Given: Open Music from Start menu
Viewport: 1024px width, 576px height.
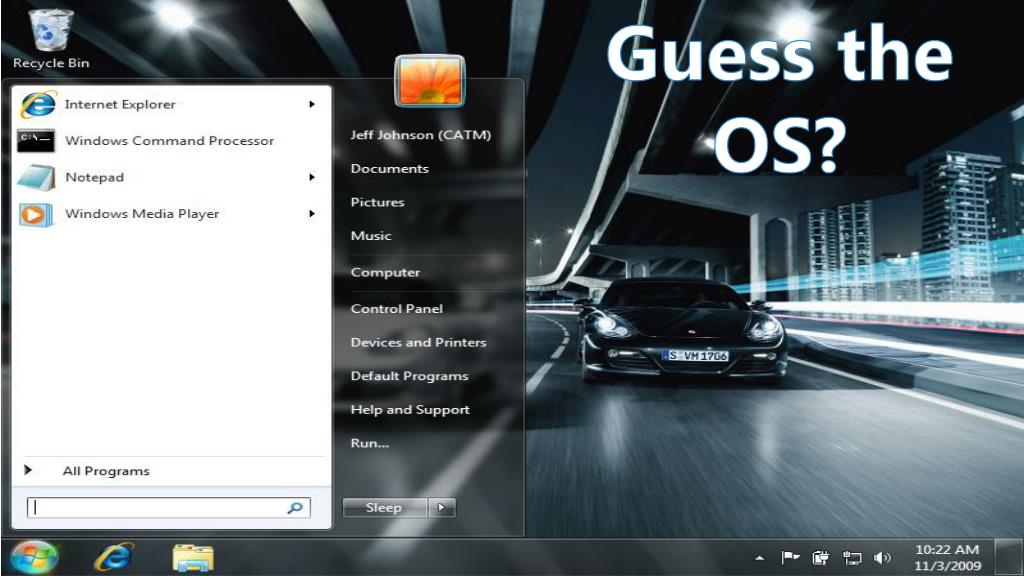Looking at the screenshot, I should coord(371,236).
